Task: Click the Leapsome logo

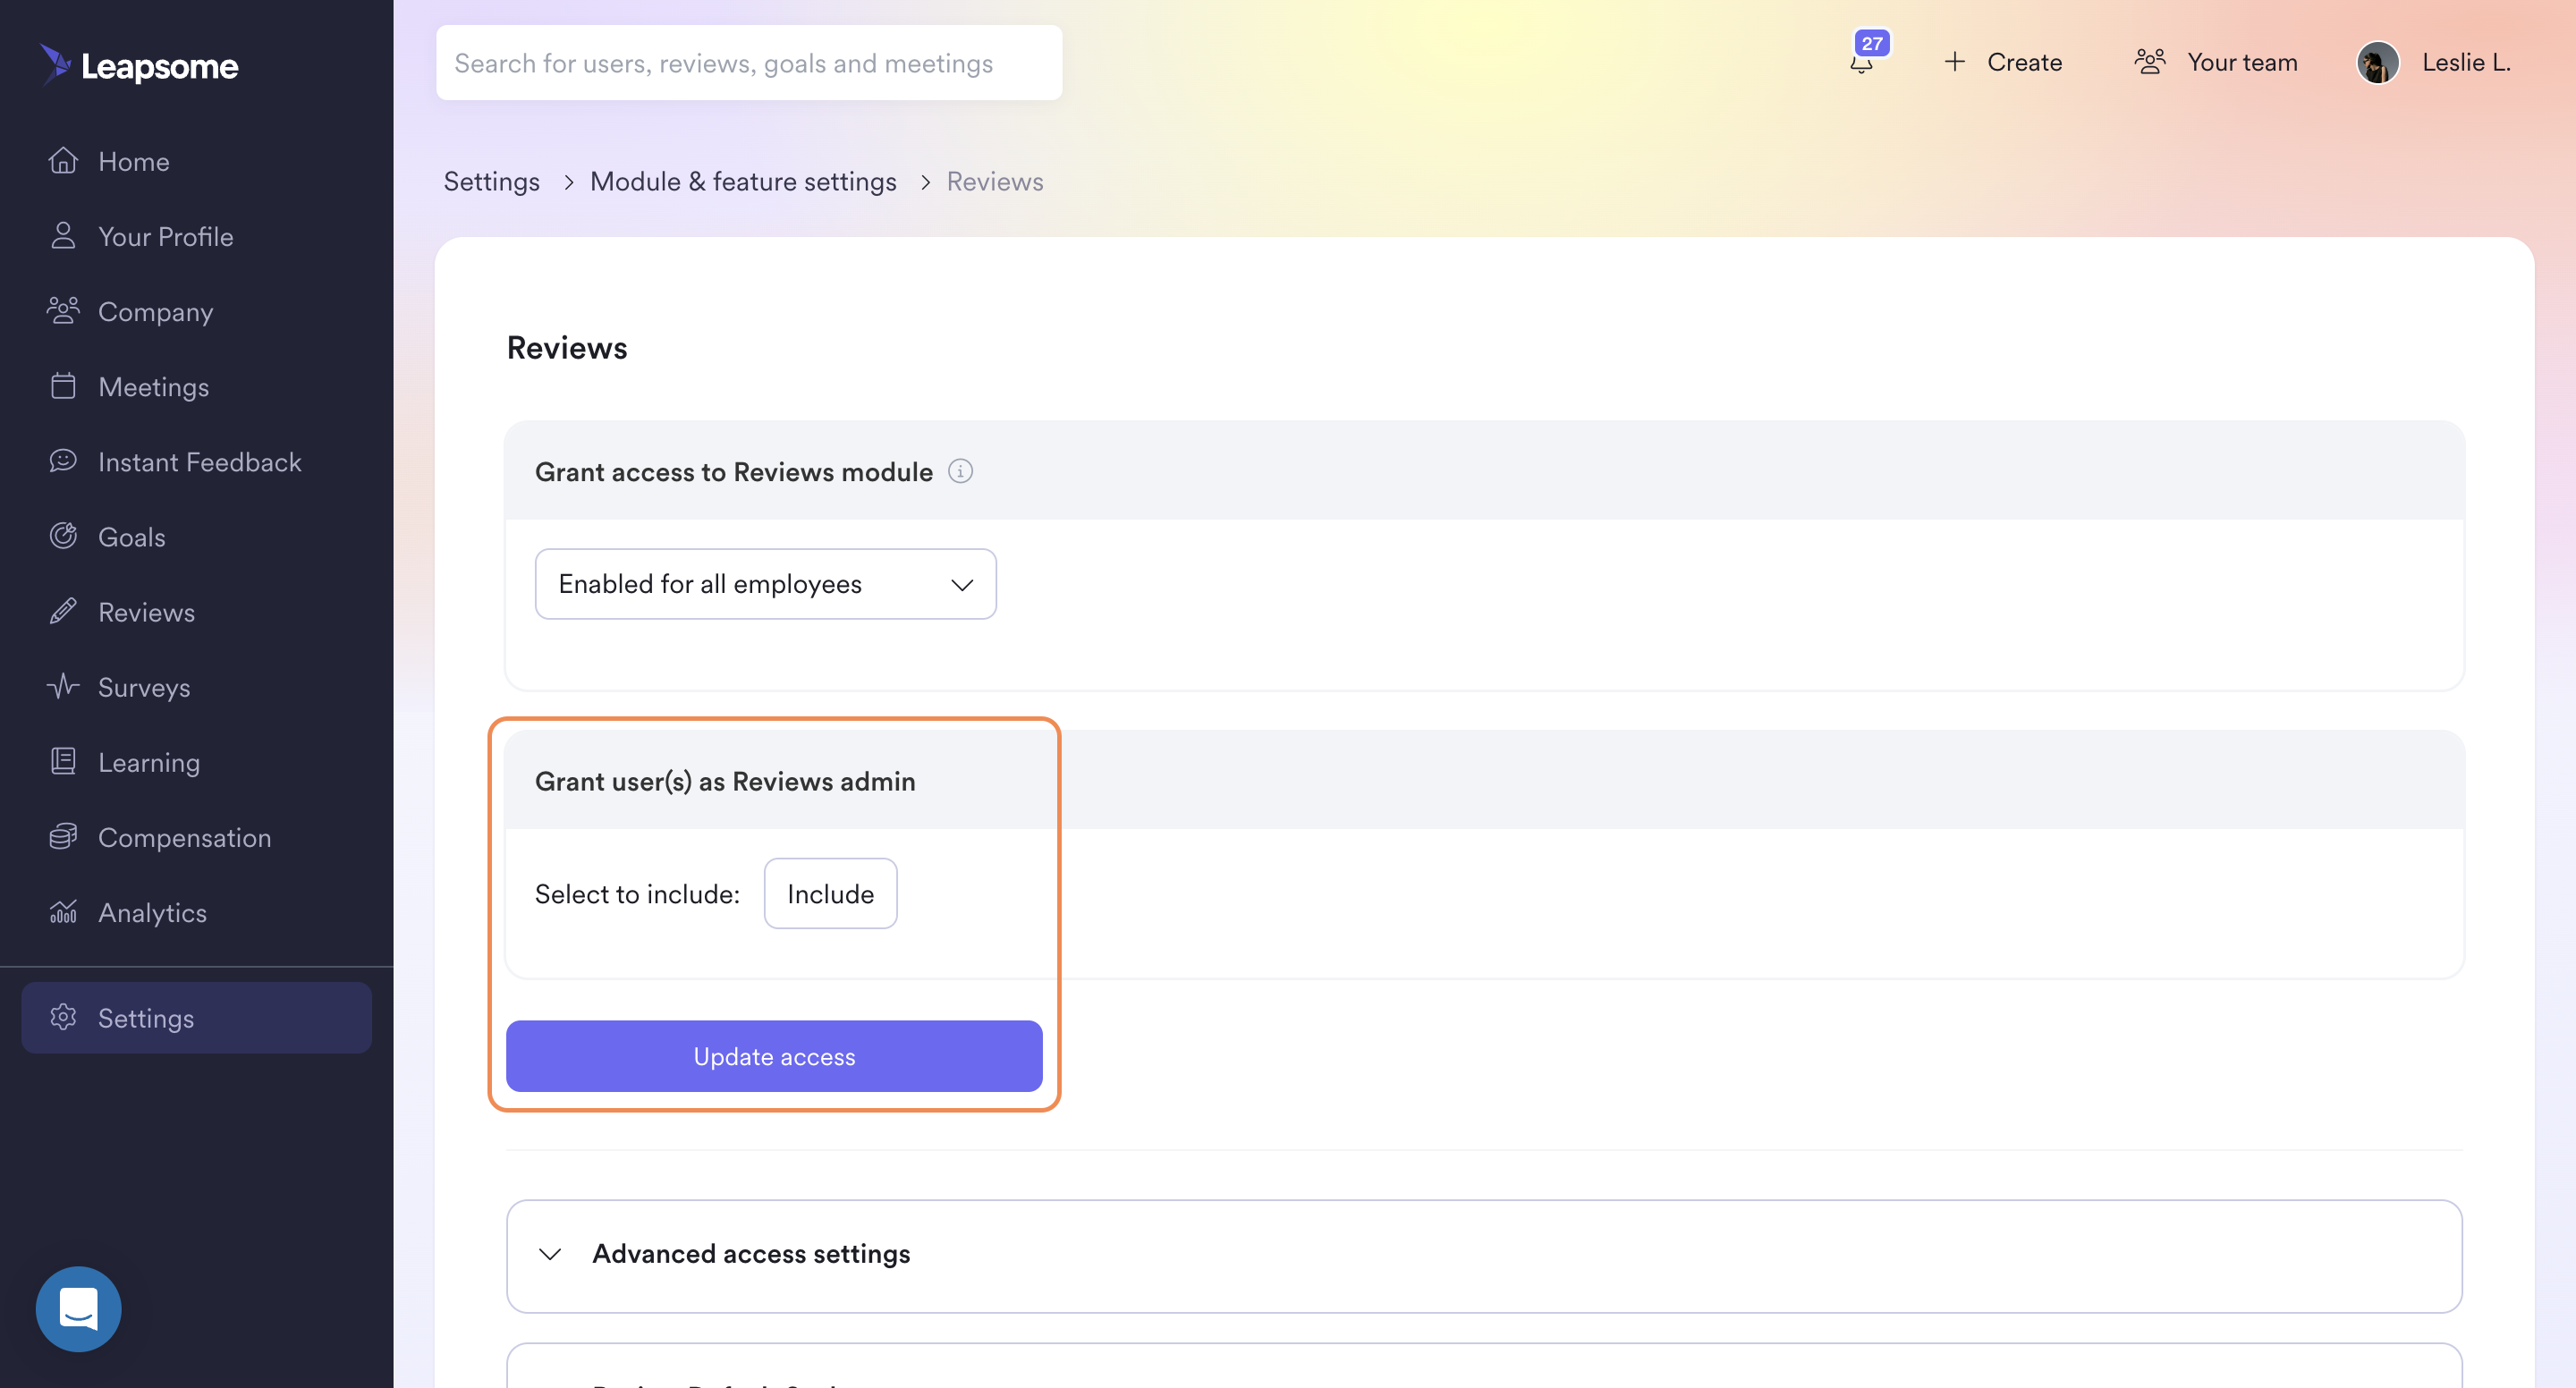Action: 139,65
